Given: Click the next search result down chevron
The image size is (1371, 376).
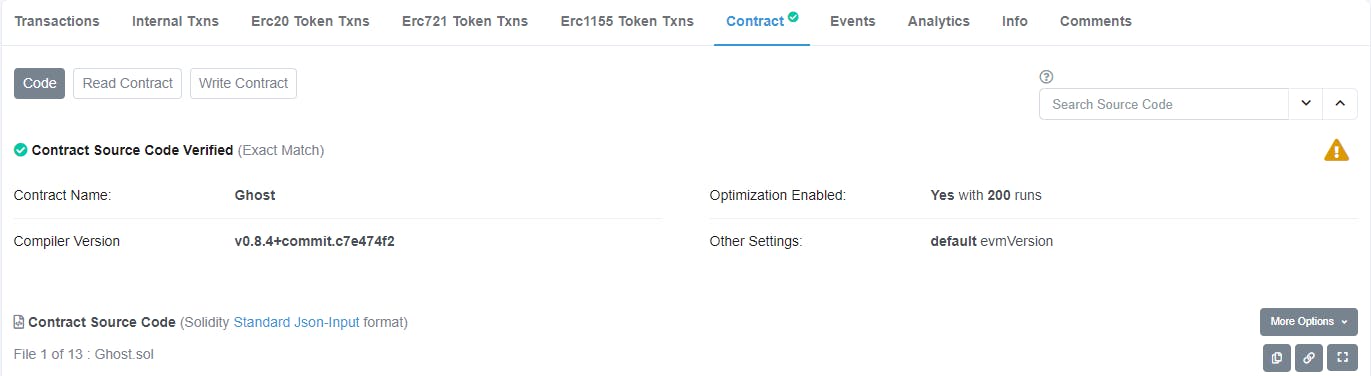Looking at the screenshot, I should pos(1305,104).
